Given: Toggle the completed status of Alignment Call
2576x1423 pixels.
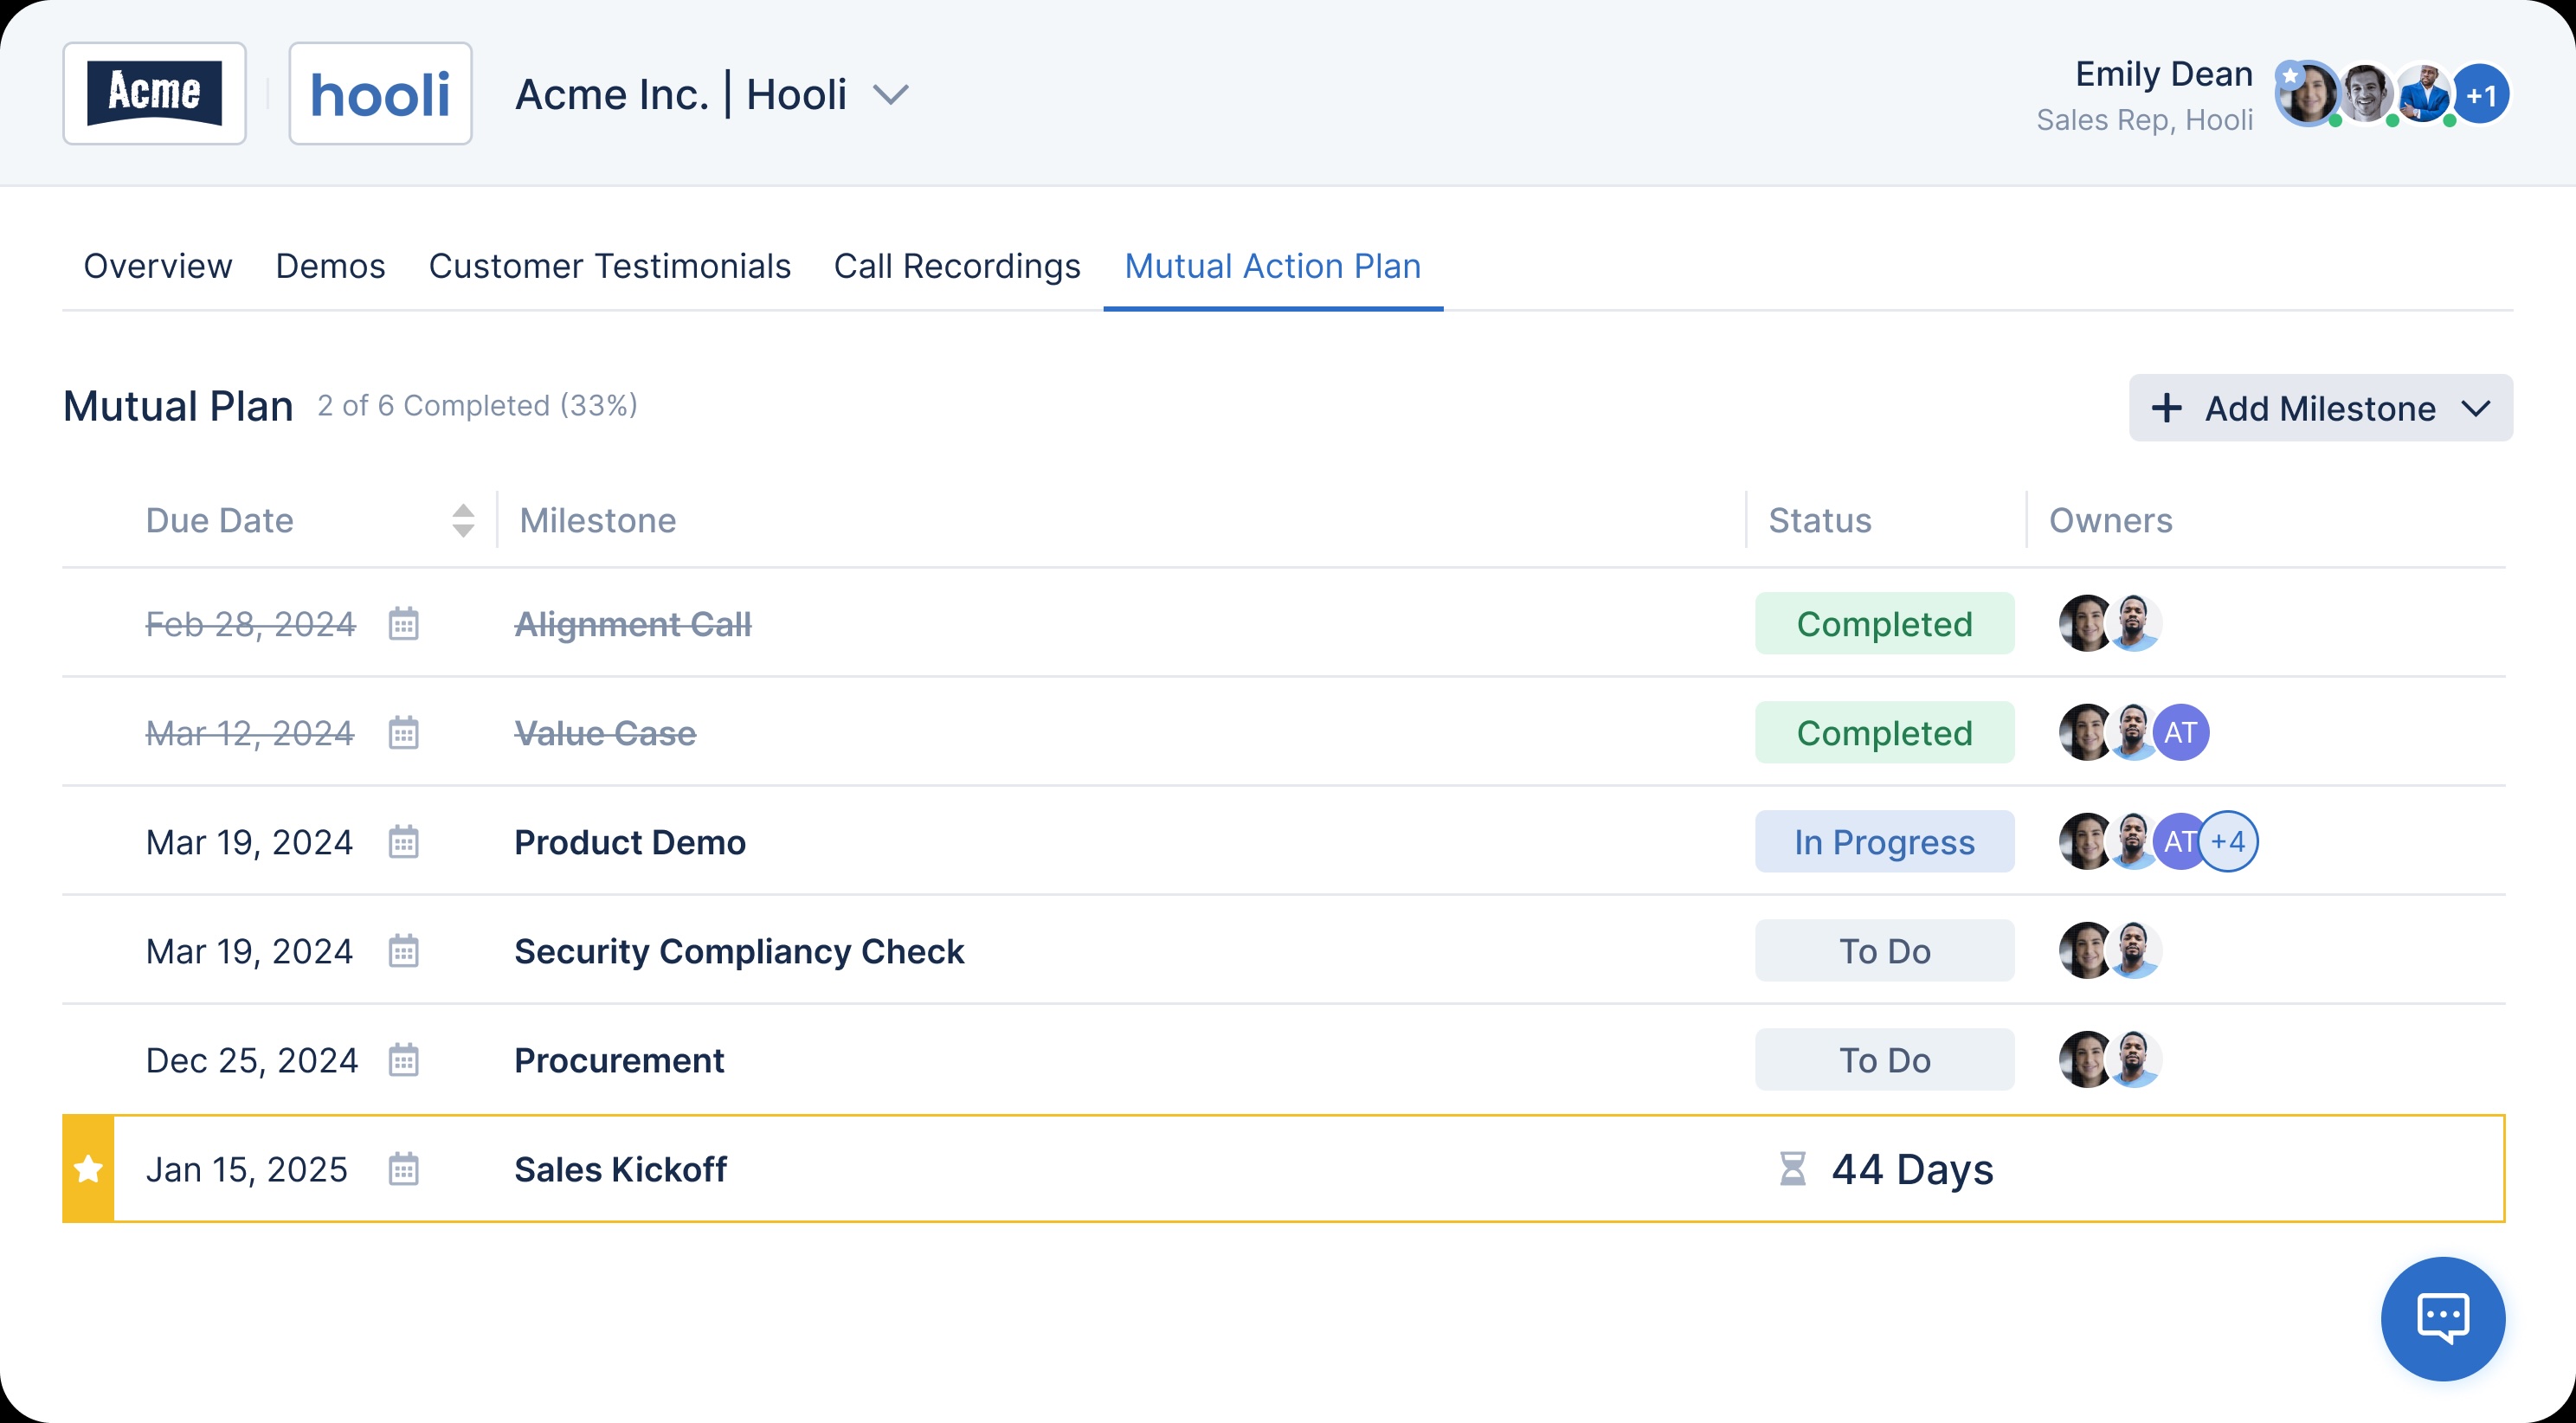Looking at the screenshot, I should tap(1884, 622).
